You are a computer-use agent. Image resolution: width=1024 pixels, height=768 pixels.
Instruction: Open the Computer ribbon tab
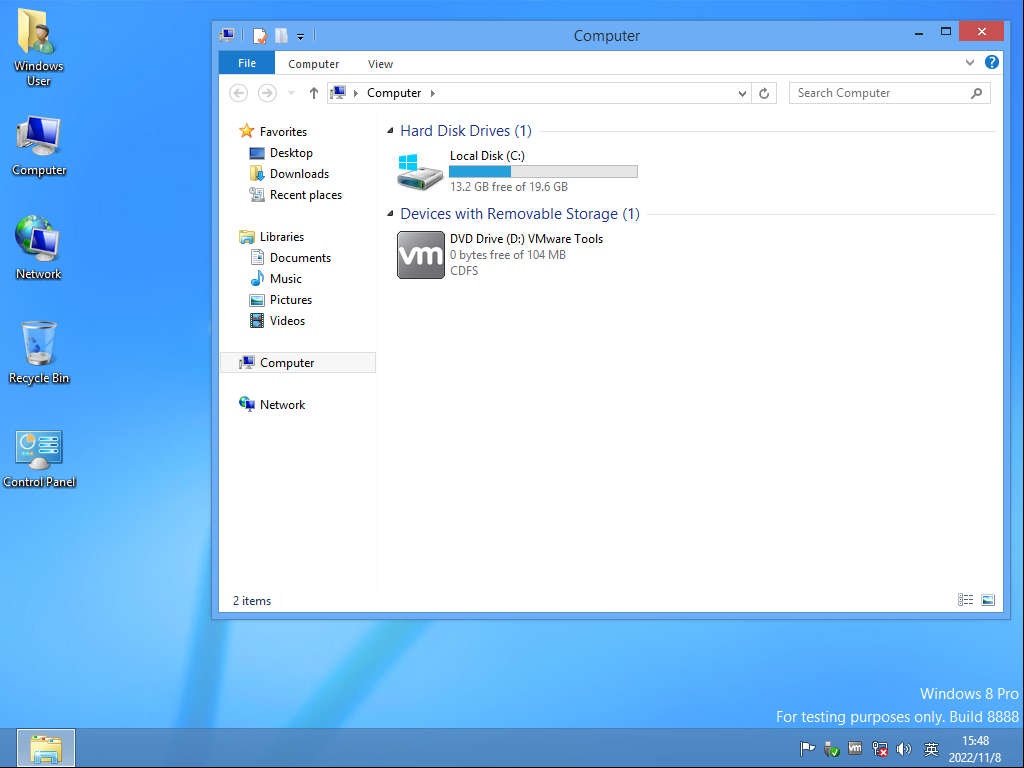click(x=313, y=64)
